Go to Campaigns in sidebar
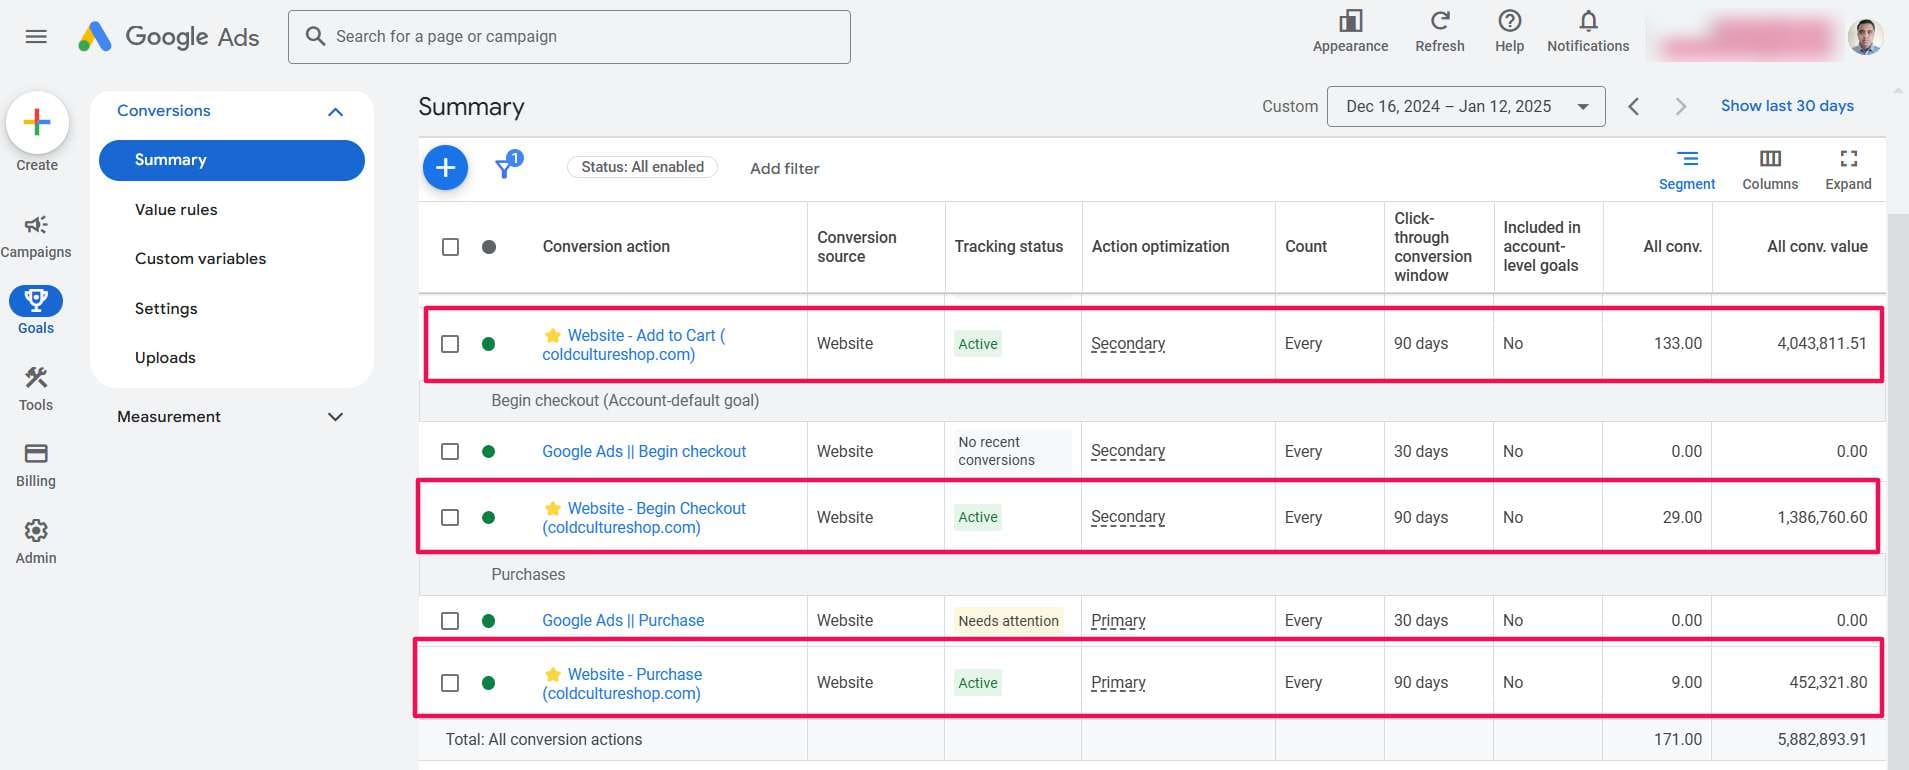The image size is (1909, 770). point(36,236)
